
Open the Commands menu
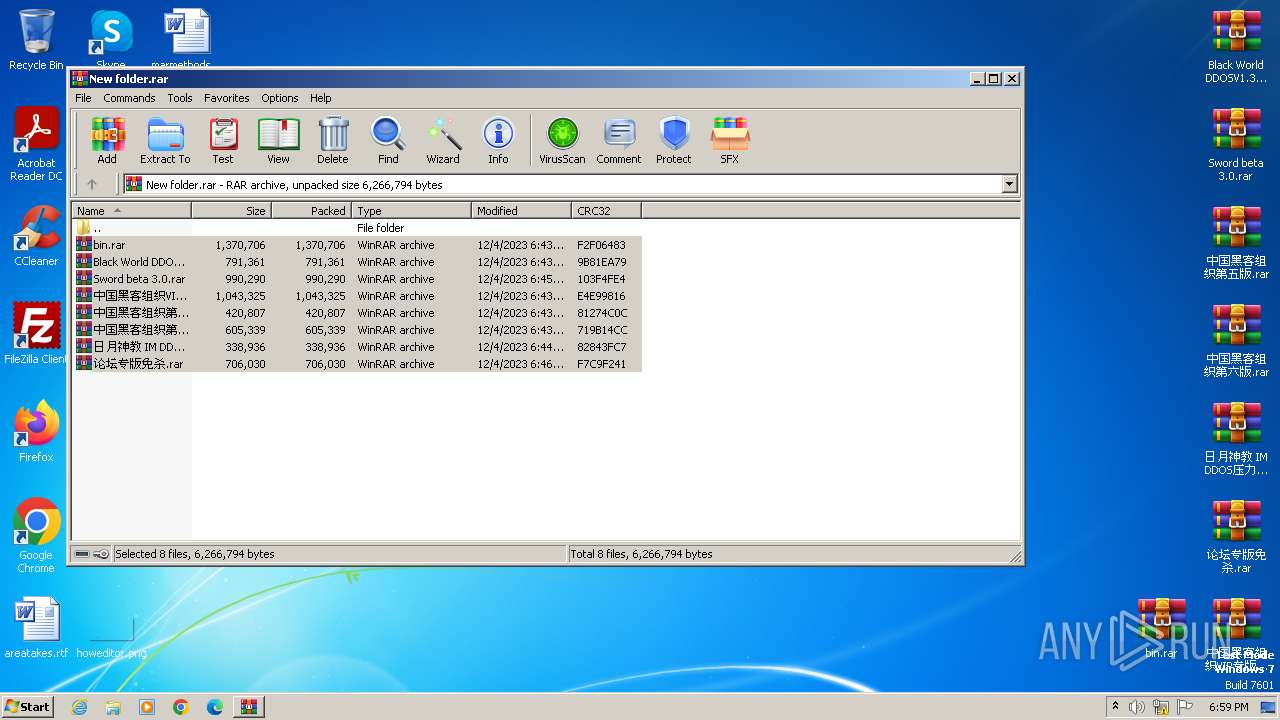129,98
